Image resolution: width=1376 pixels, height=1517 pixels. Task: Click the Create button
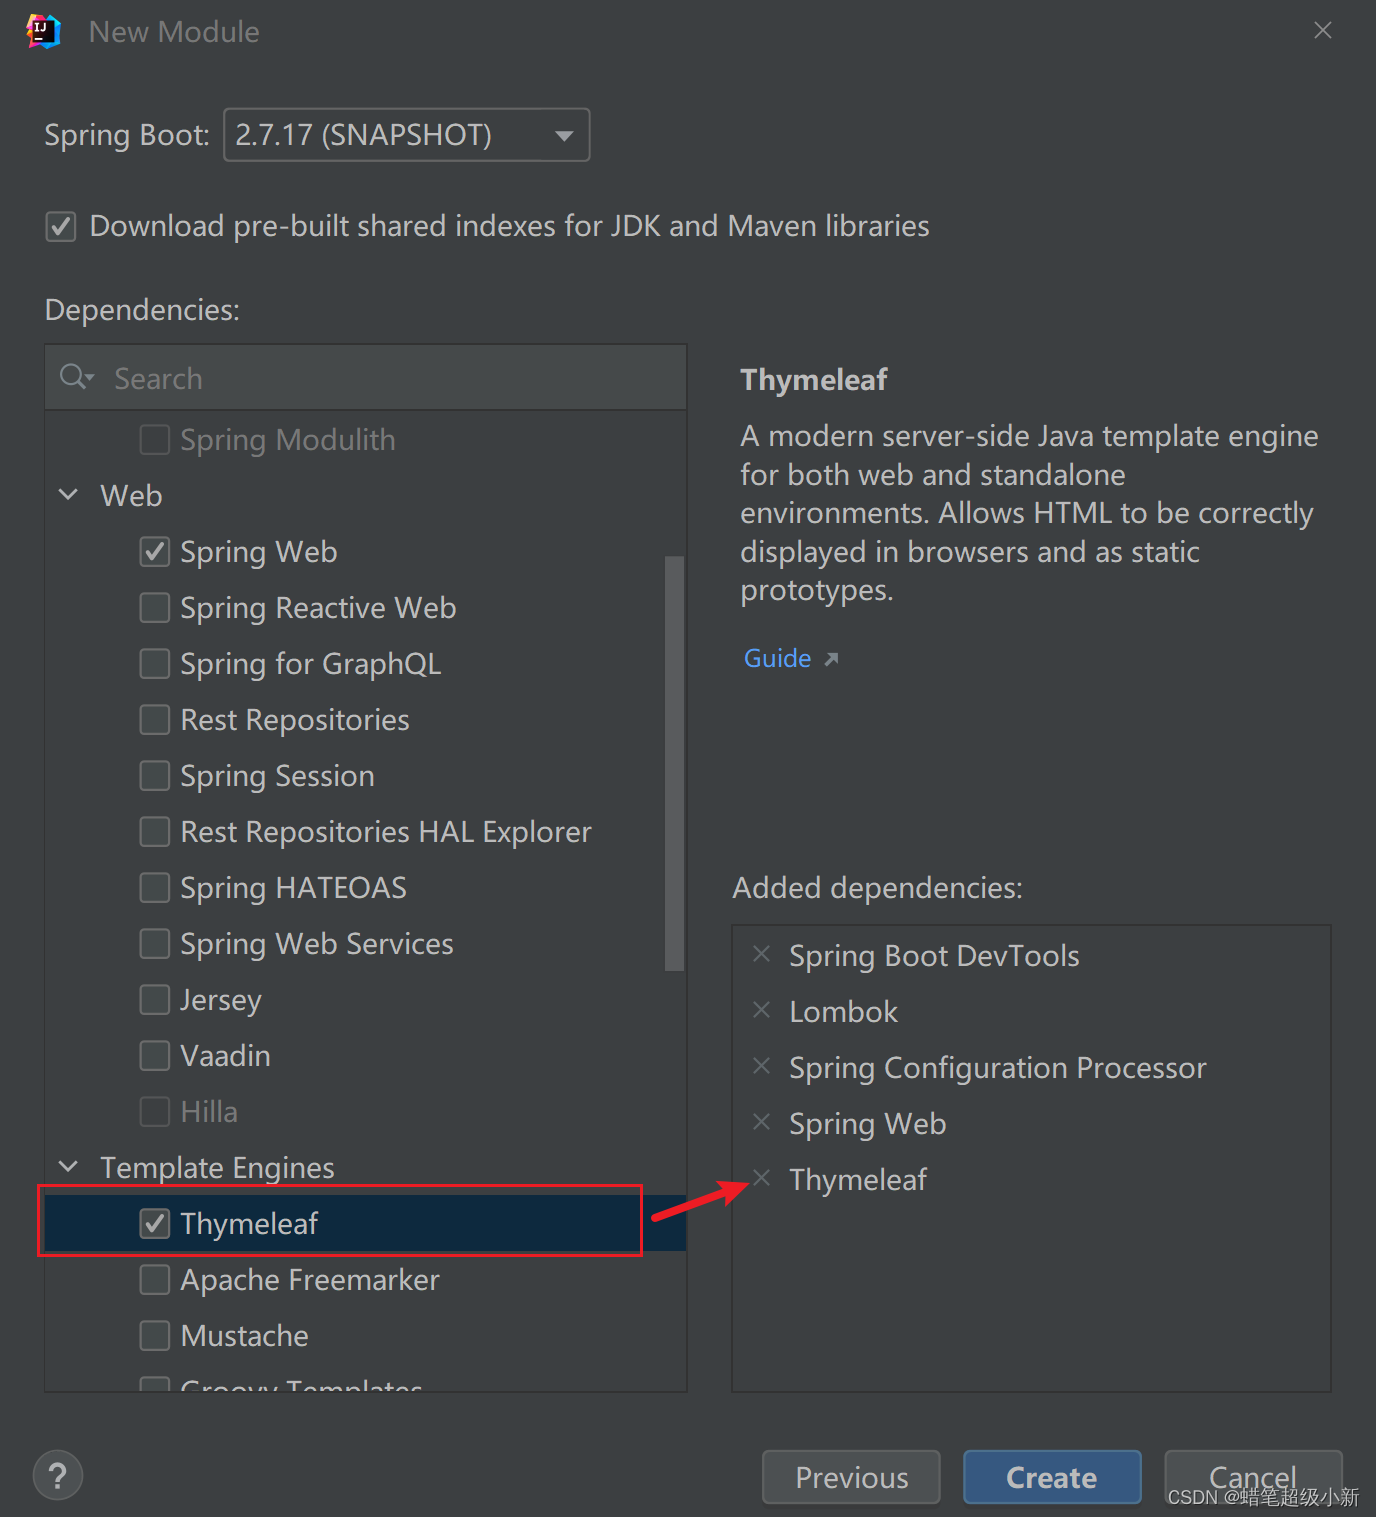[1052, 1477]
